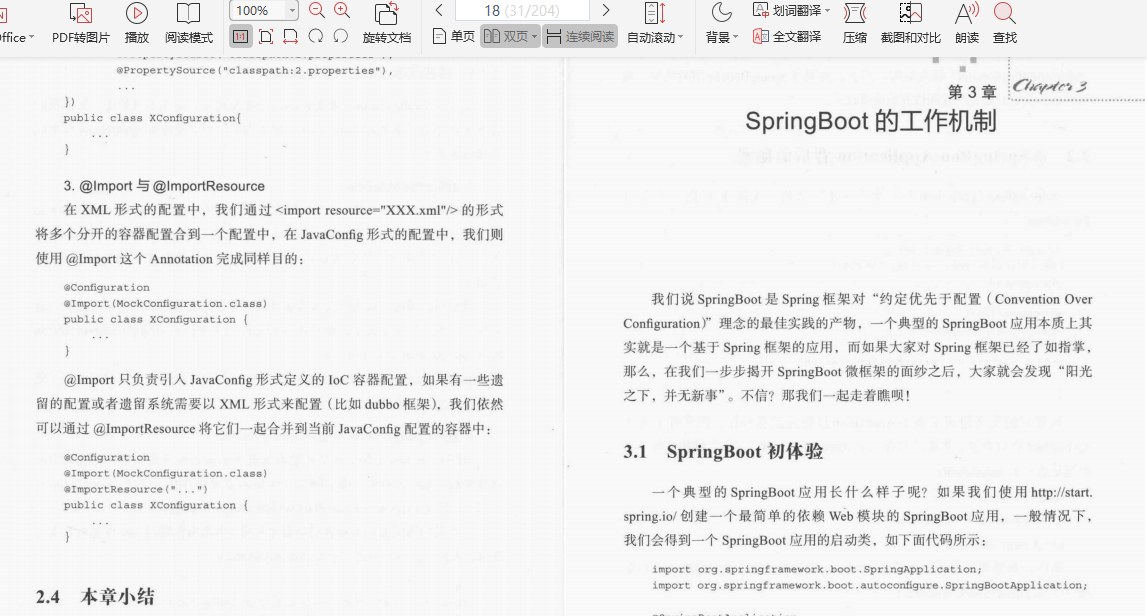The height and width of the screenshot is (616, 1147).
Task: Click 全文翻译 full text translation
Action: [x=787, y=36]
